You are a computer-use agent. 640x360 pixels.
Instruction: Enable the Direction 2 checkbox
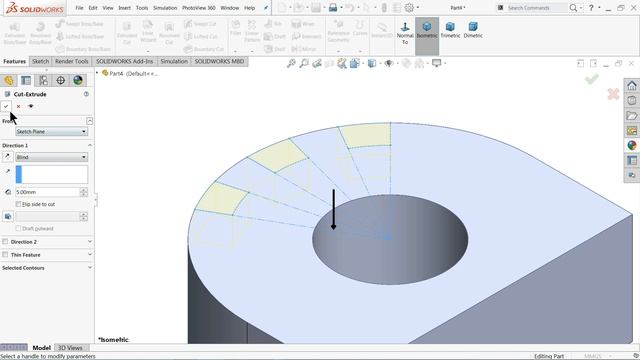[5, 242]
